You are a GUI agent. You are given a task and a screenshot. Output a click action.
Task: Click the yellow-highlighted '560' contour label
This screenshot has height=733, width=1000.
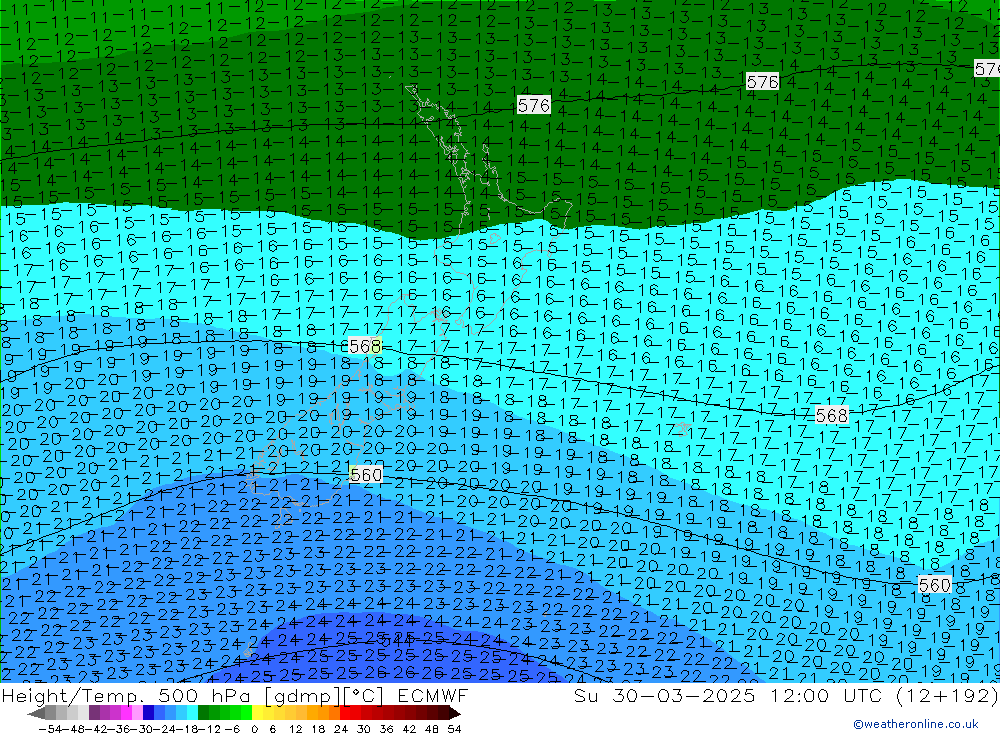tap(366, 475)
